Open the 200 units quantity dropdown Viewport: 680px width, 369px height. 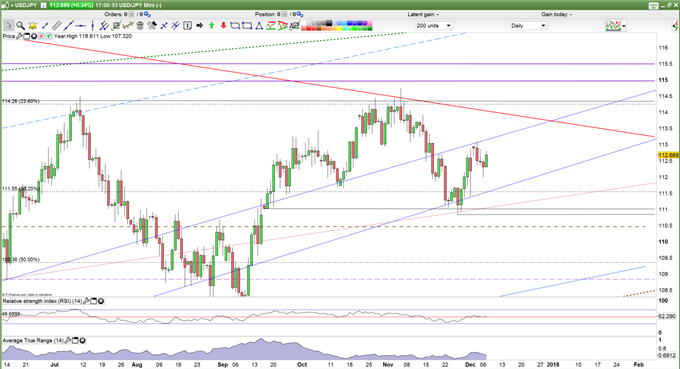pyautogui.click(x=448, y=26)
